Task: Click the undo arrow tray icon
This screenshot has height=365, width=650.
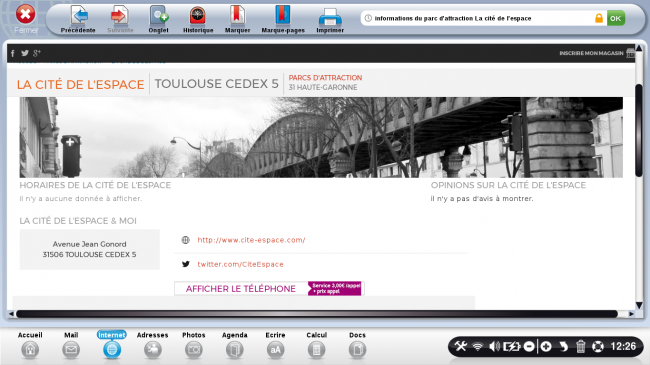Action: tap(563, 346)
